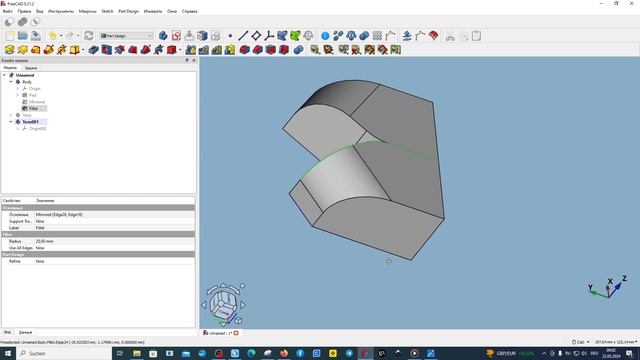Add a datum plane with the diamond icon
The image size is (640, 360).
(x=256, y=36)
